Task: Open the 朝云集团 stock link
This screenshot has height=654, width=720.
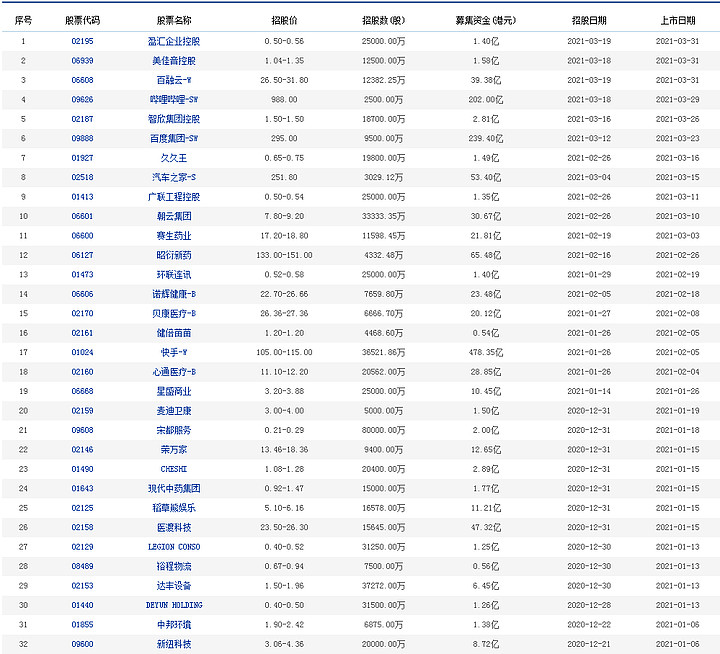Action: coord(174,216)
